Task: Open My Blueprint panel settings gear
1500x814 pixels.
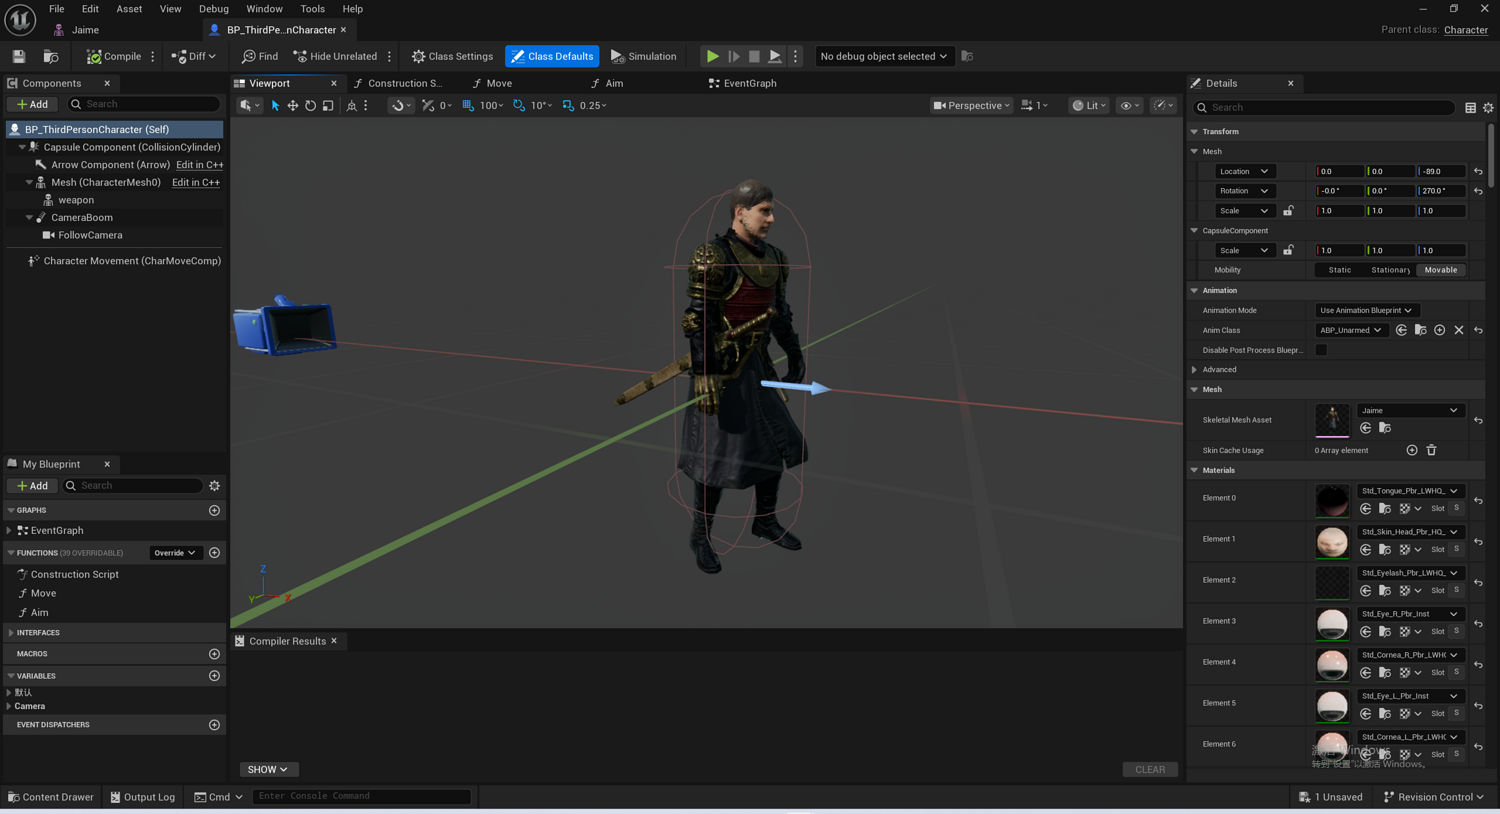Action: click(214, 486)
